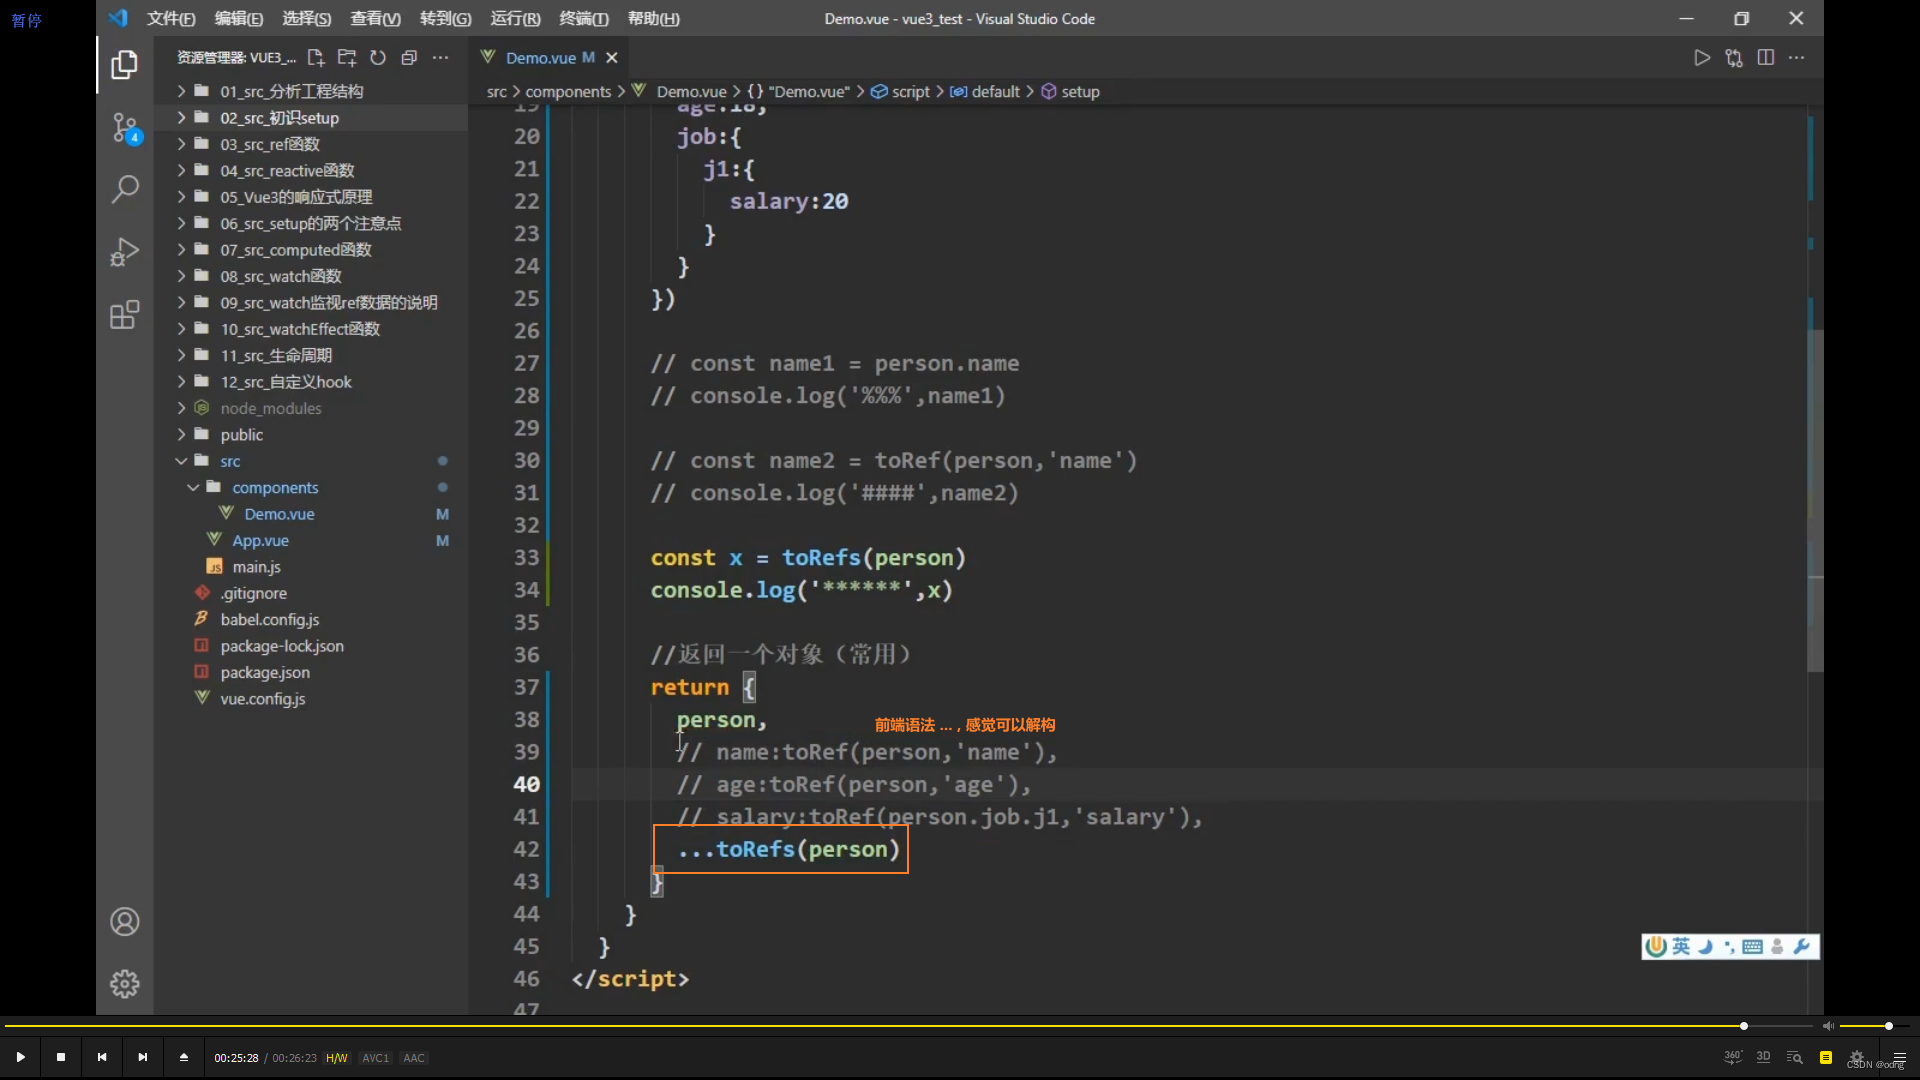Skip to next video track
This screenshot has height=1080, width=1920.
(143, 1057)
